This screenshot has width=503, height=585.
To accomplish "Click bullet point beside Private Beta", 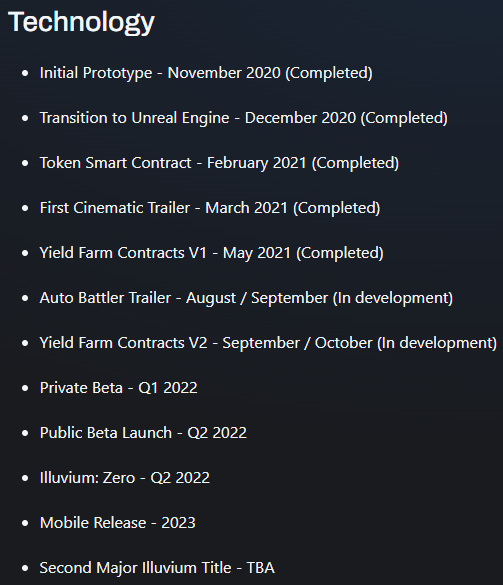I will point(25,388).
